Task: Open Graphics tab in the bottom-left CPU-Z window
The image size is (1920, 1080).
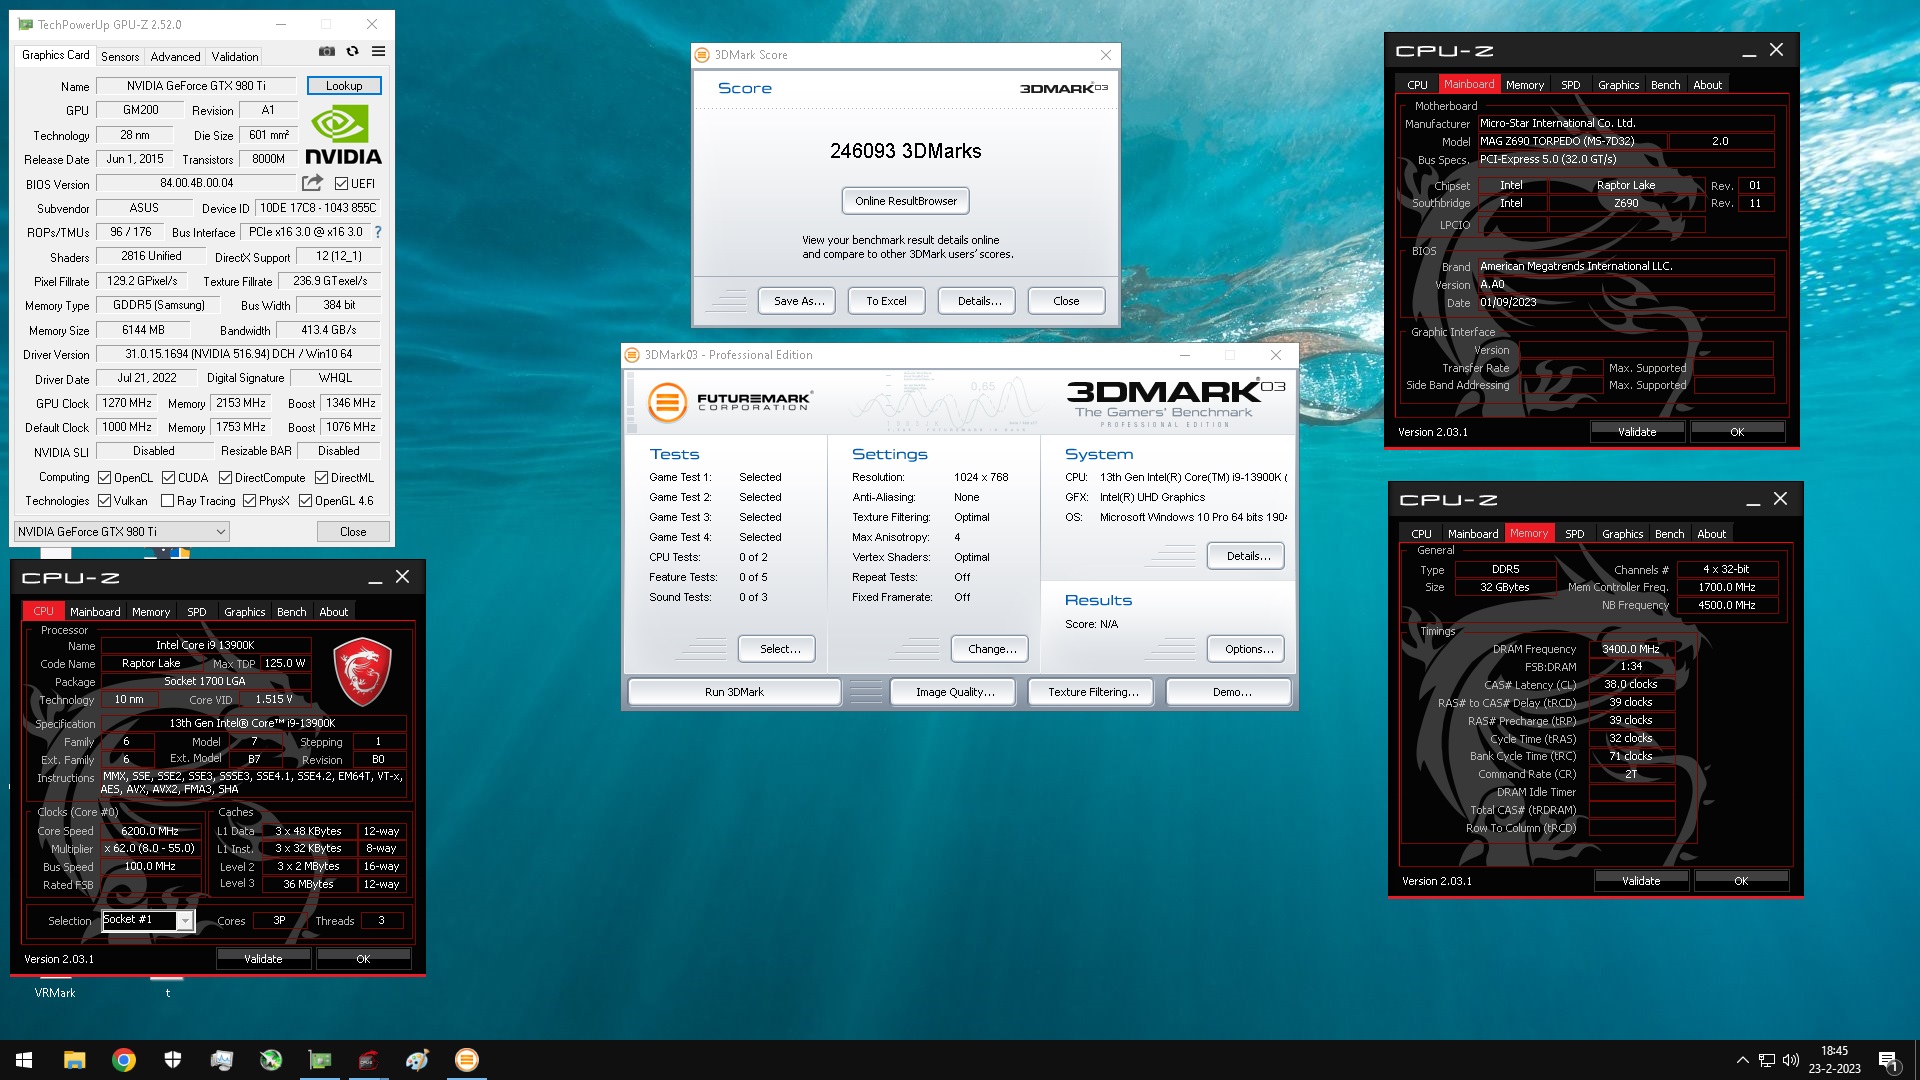Action: coord(244,612)
